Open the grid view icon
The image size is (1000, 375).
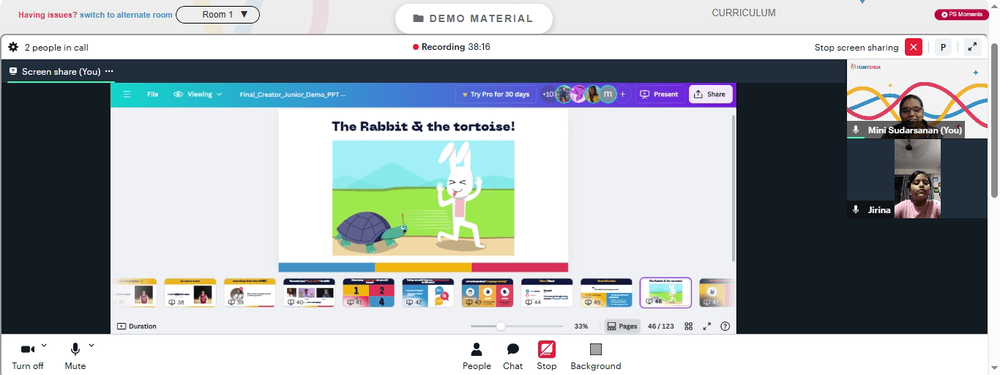[689, 326]
